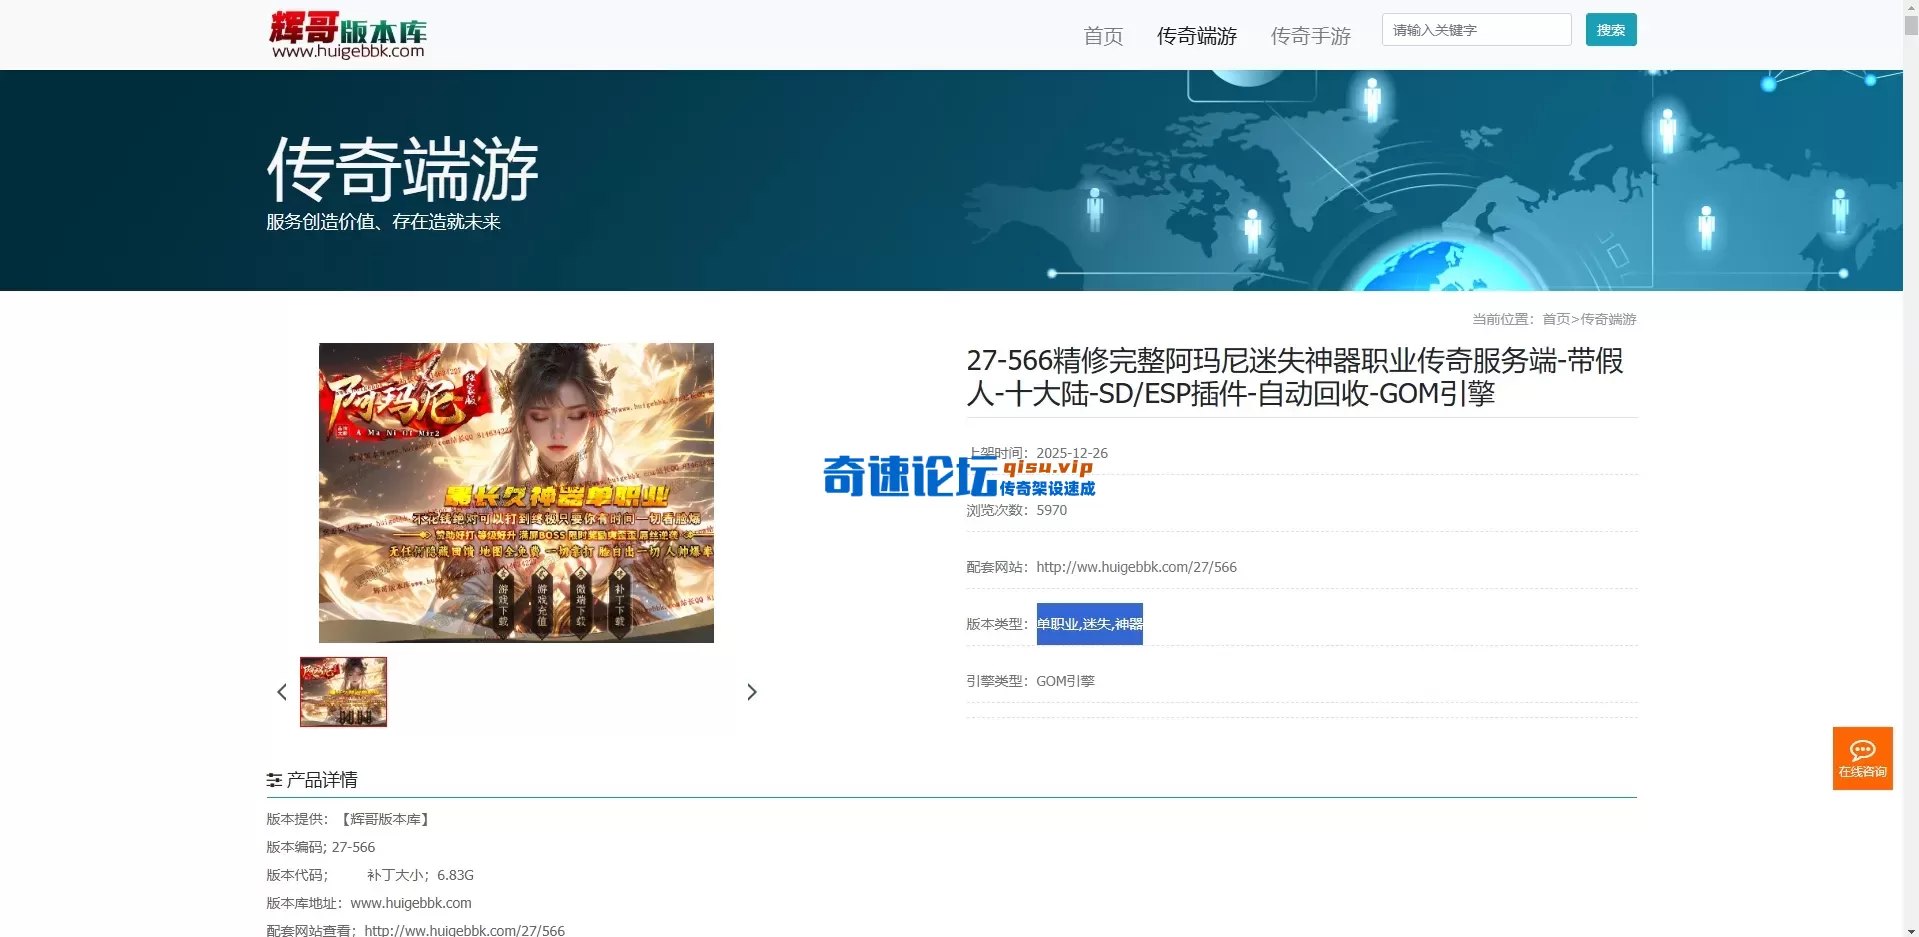The width and height of the screenshot is (1919, 937).
Task: Click the 搜索 magnifier search button
Action: point(1610,29)
